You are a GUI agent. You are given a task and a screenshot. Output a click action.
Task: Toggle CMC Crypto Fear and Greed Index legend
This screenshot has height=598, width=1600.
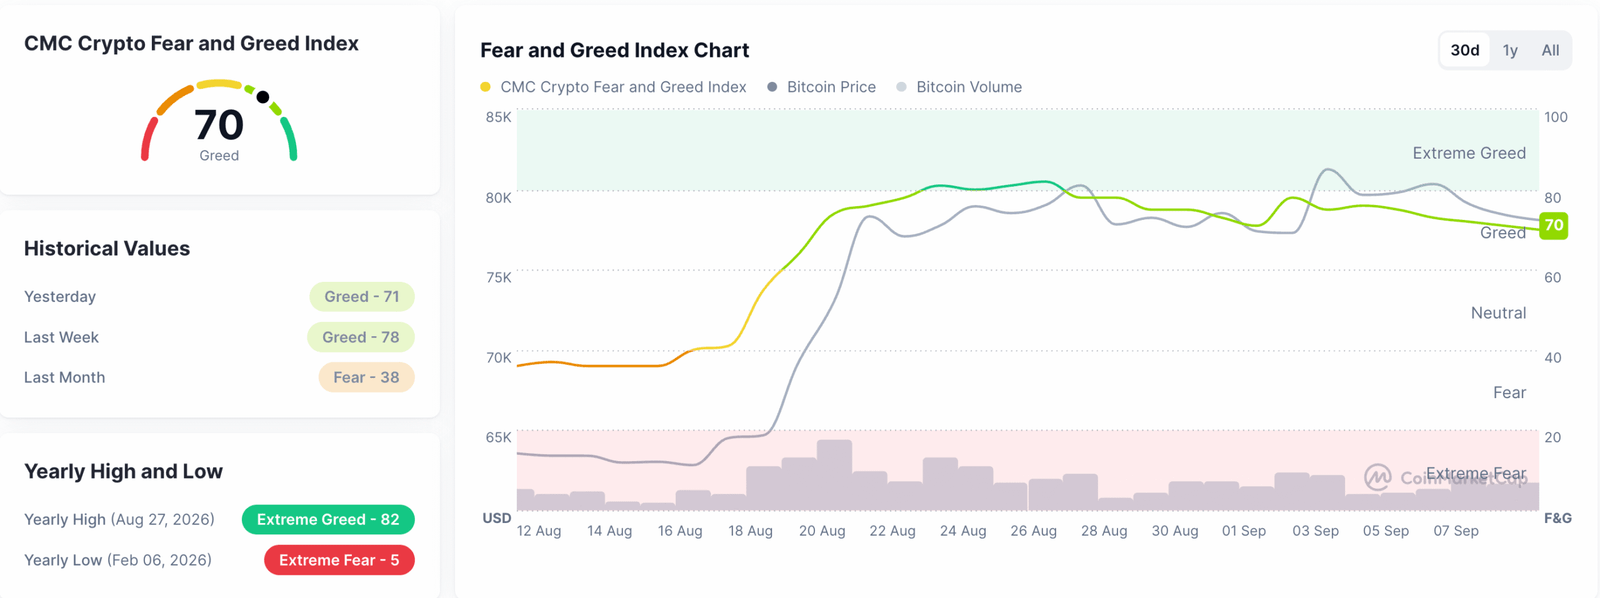click(613, 87)
